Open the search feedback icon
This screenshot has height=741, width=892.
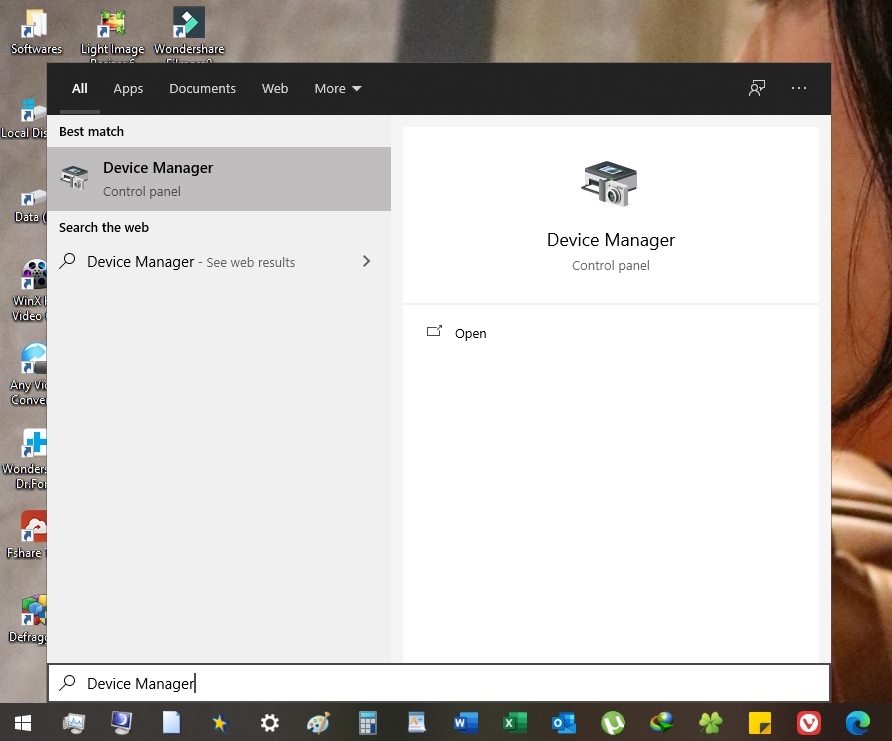tap(757, 88)
